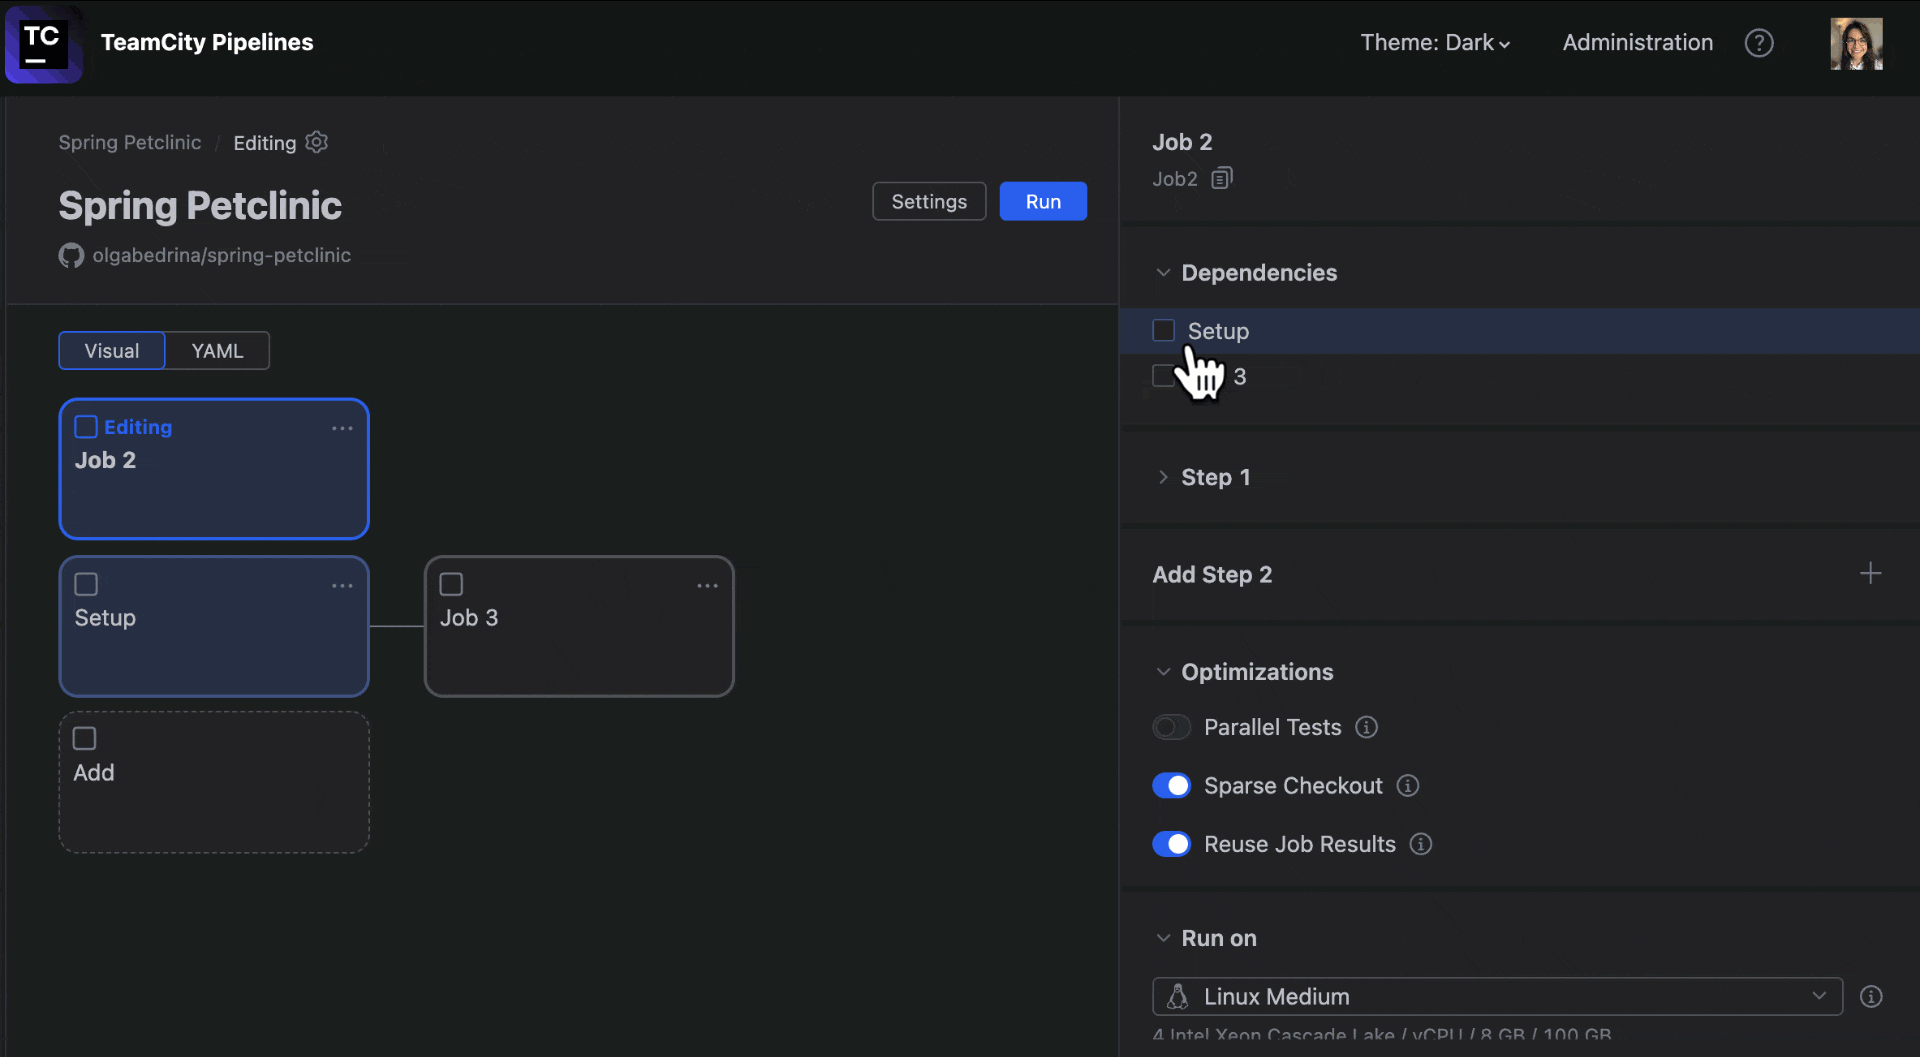
Task: Click the Reuse Job Results label
Action: click(1299, 844)
